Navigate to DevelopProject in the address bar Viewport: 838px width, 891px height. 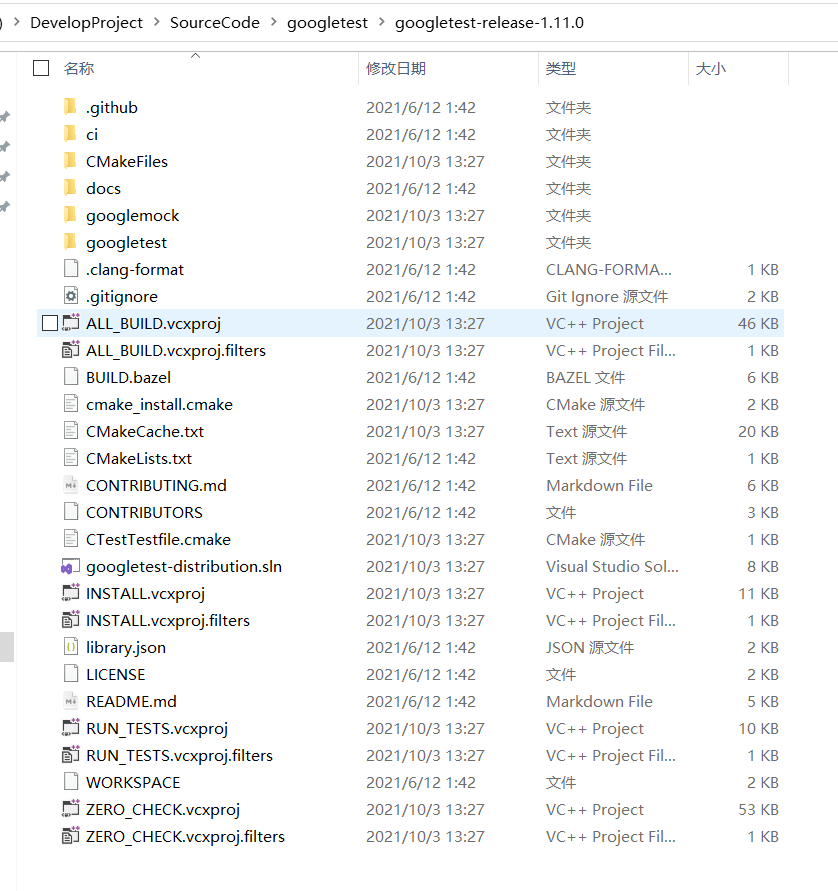tap(86, 23)
